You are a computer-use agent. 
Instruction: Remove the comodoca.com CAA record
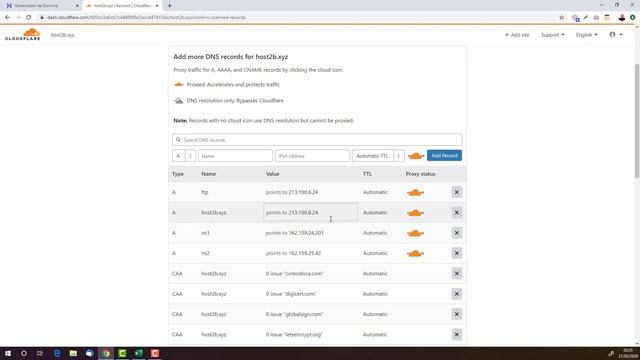tap(457, 273)
